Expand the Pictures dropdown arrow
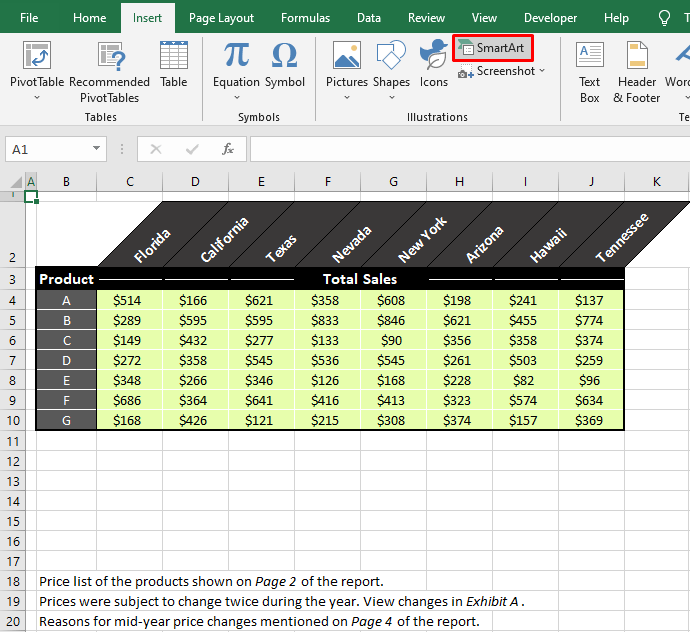Screen dimensions: 690x632 [x=347, y=98]
